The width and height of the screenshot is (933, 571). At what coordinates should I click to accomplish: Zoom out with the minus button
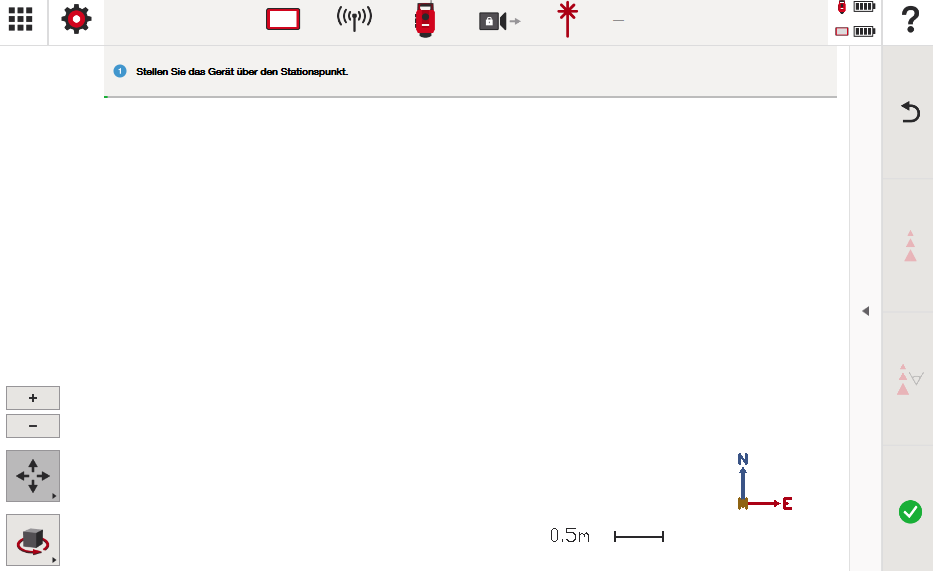[x=33, y=426]
